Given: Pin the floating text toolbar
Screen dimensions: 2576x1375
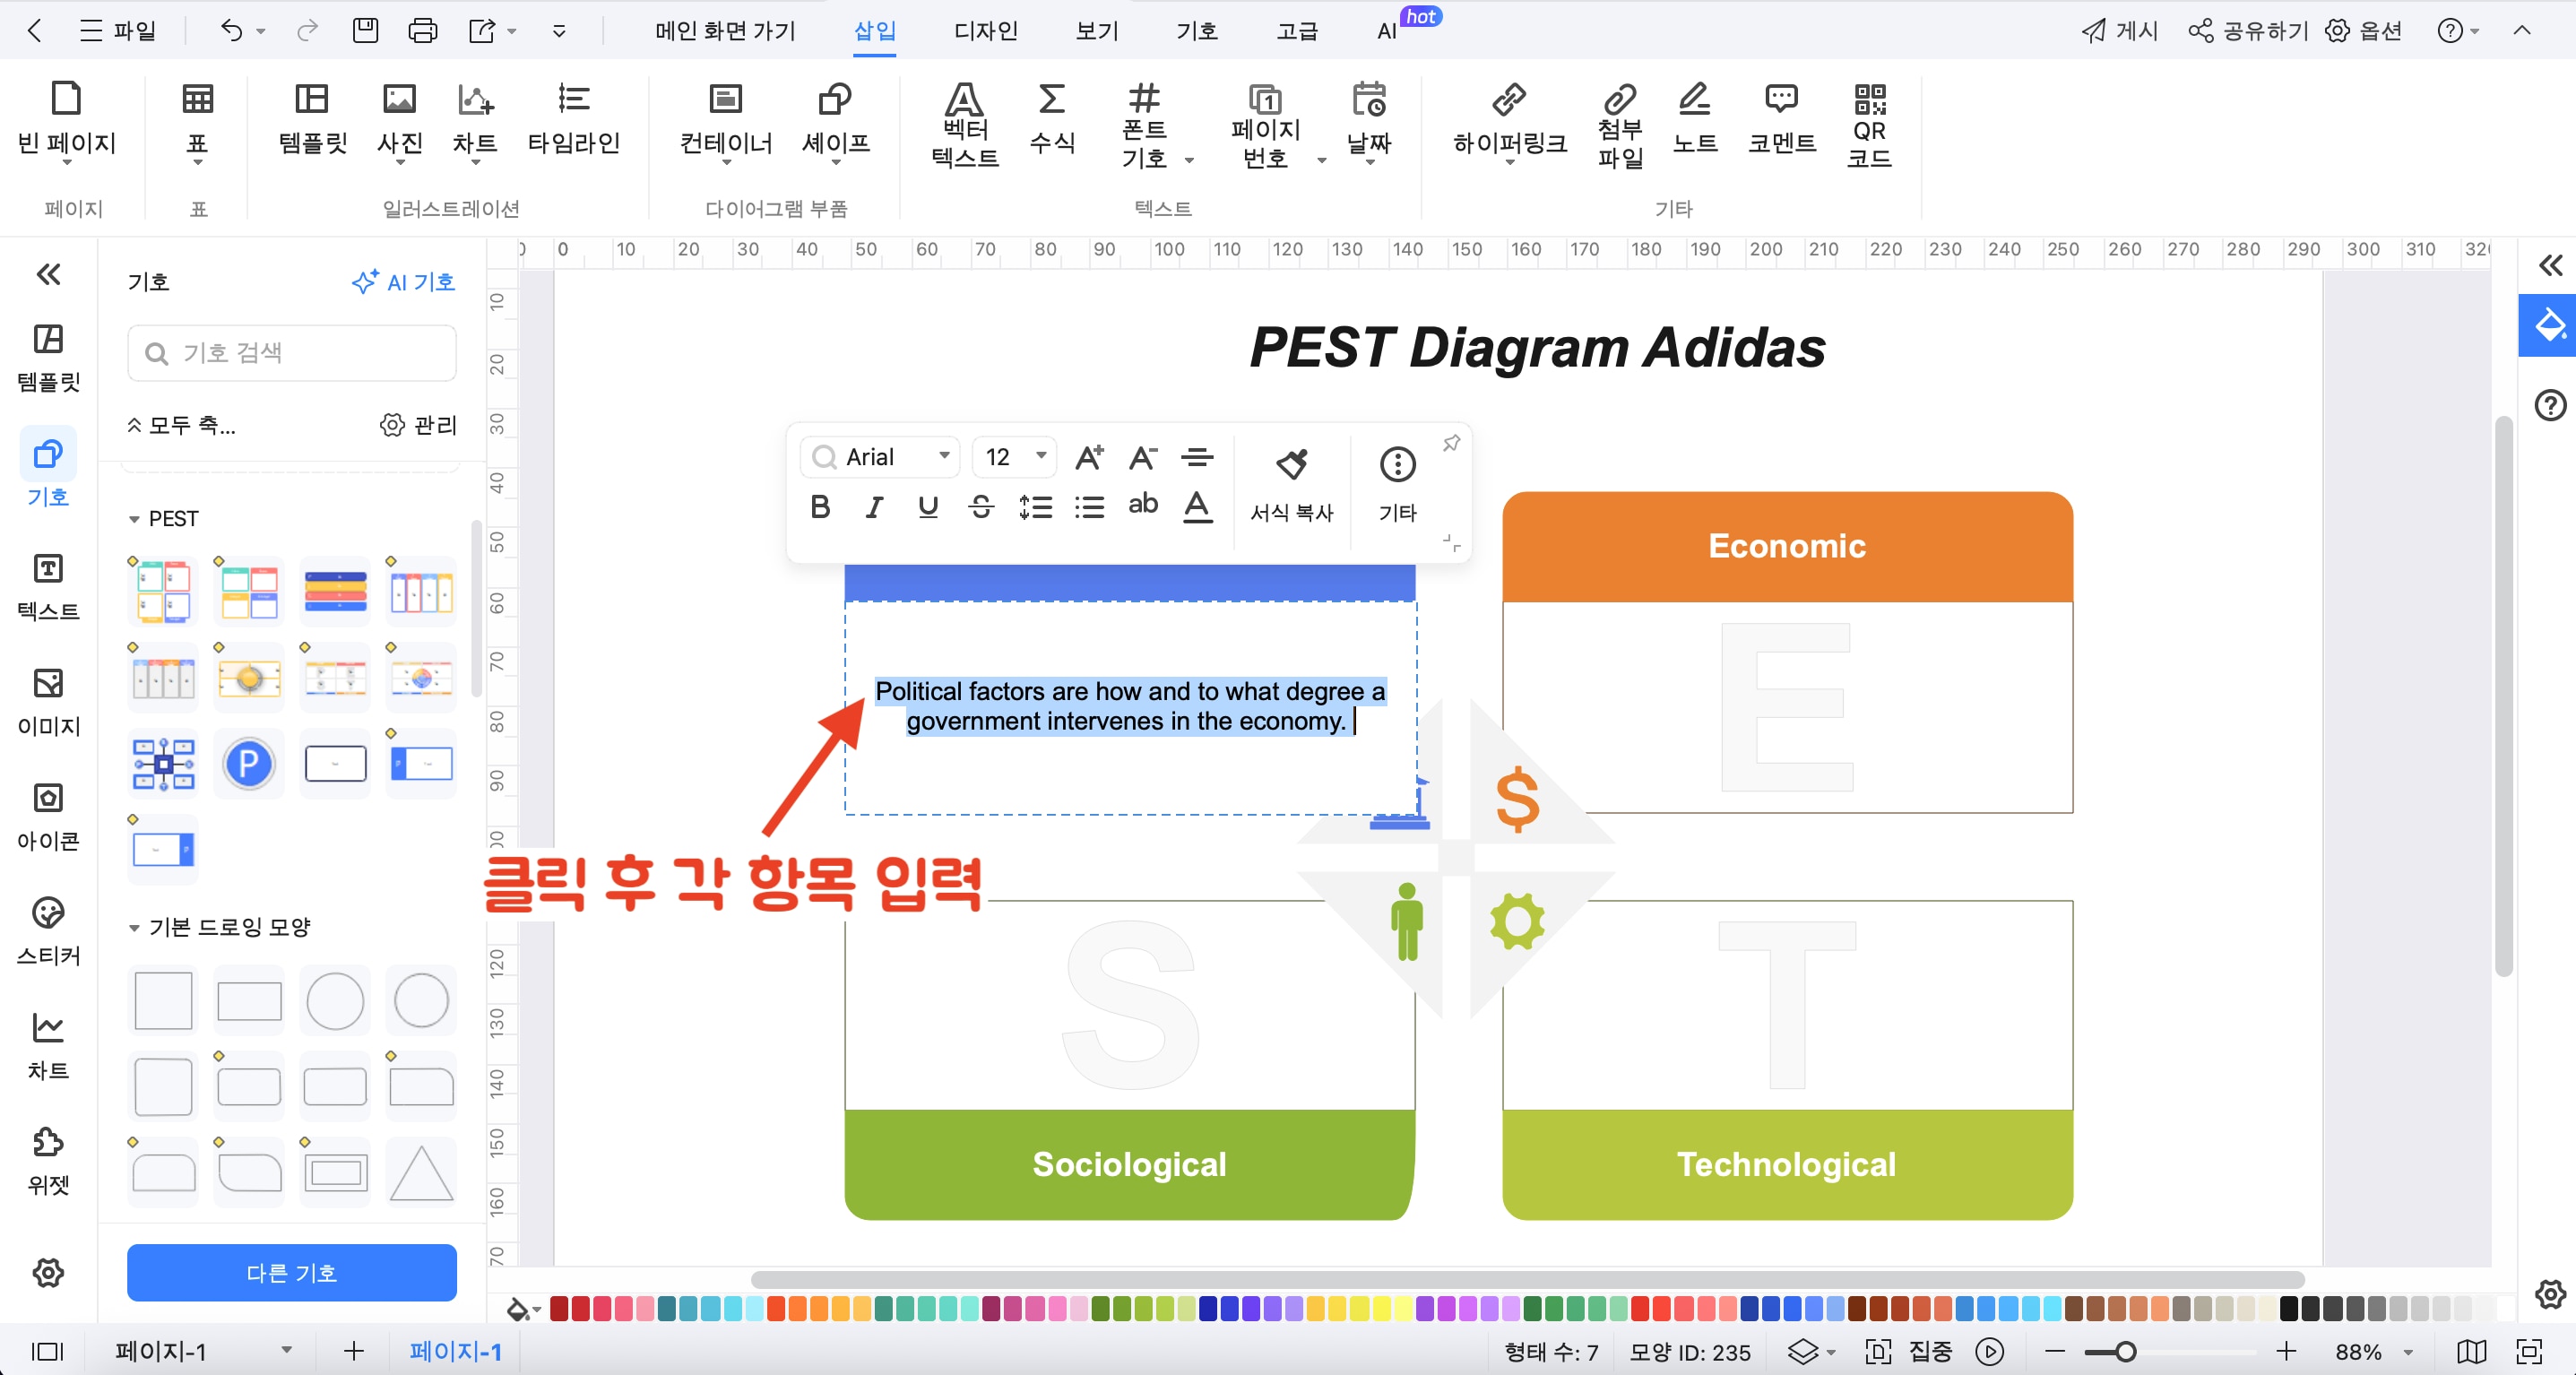Looking at the screenshot, I should [x=1451, y=443].
